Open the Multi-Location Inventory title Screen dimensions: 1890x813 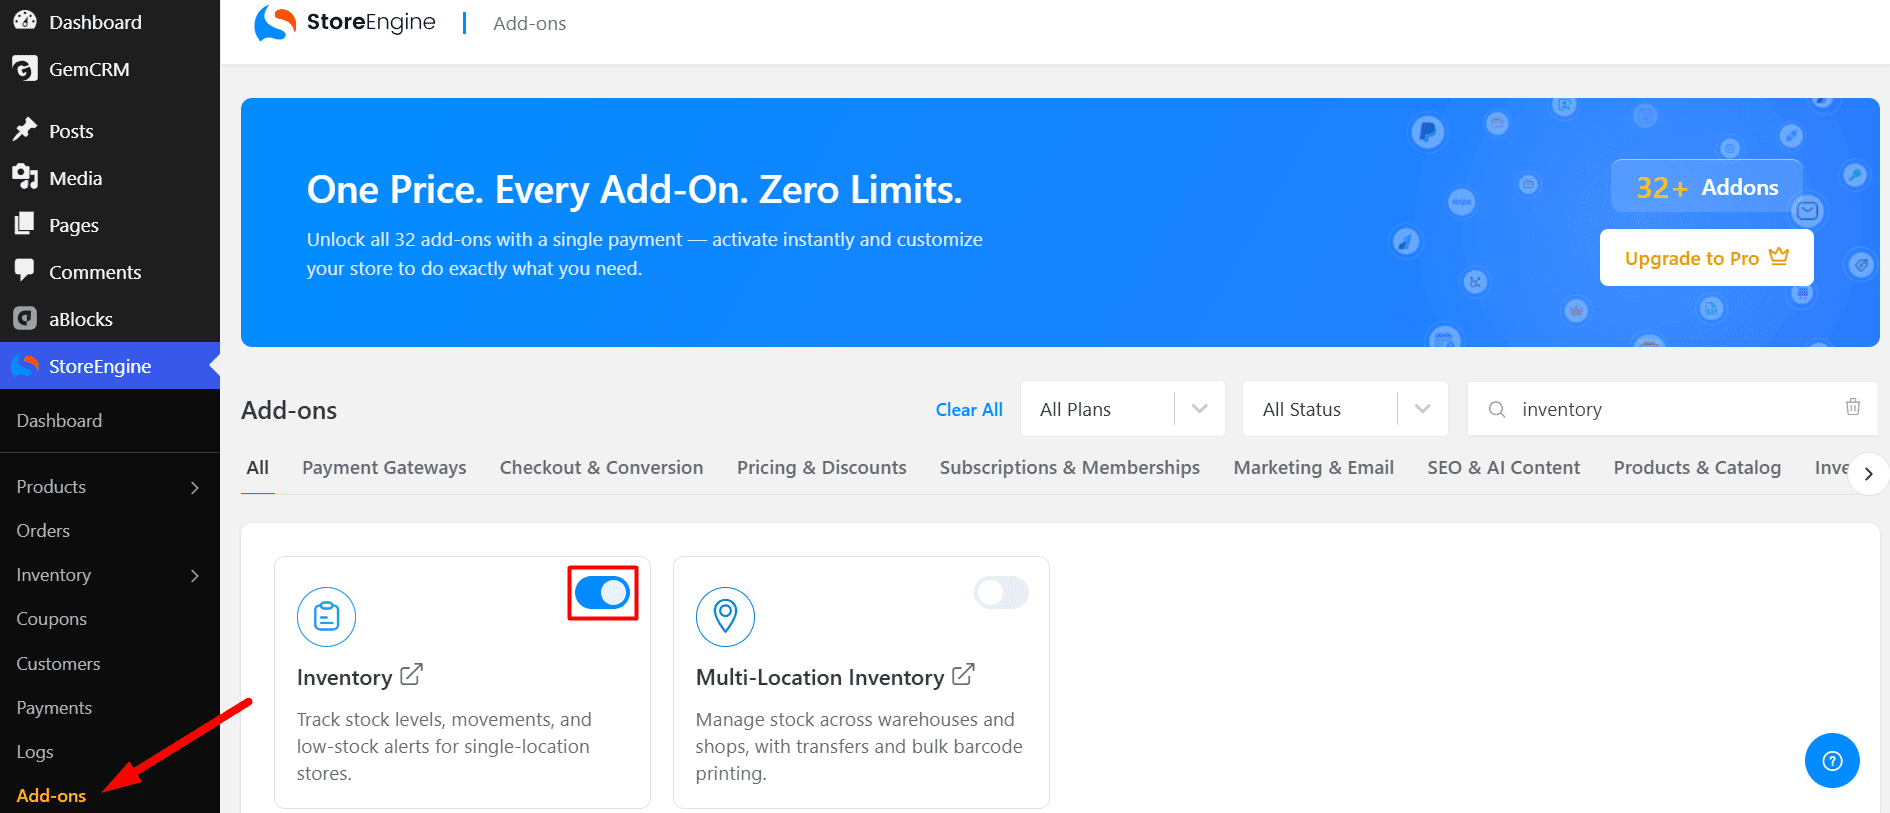820,677
